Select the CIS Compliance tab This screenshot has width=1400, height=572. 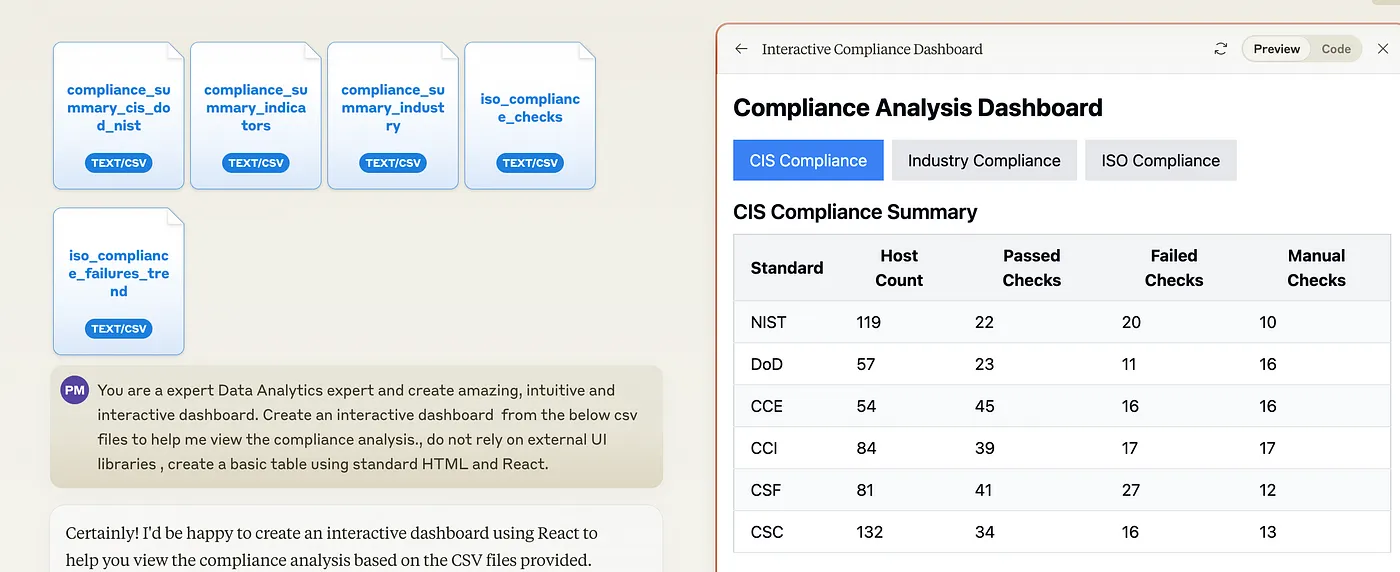click(x=808, y=161)
